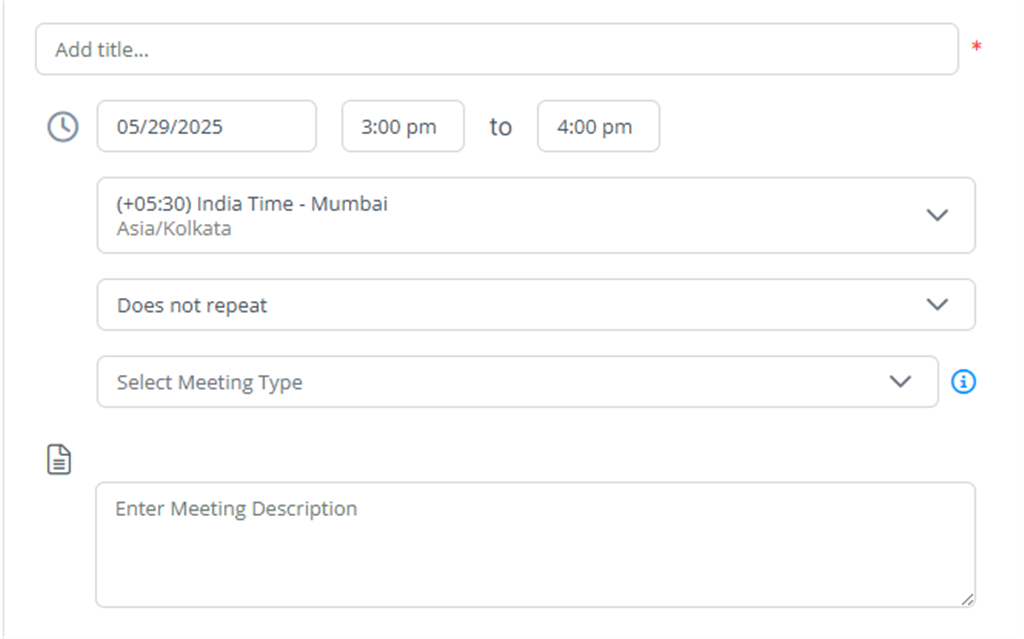Select the 4:00 pm end time
1024x639 pixels.
point(598,127)
